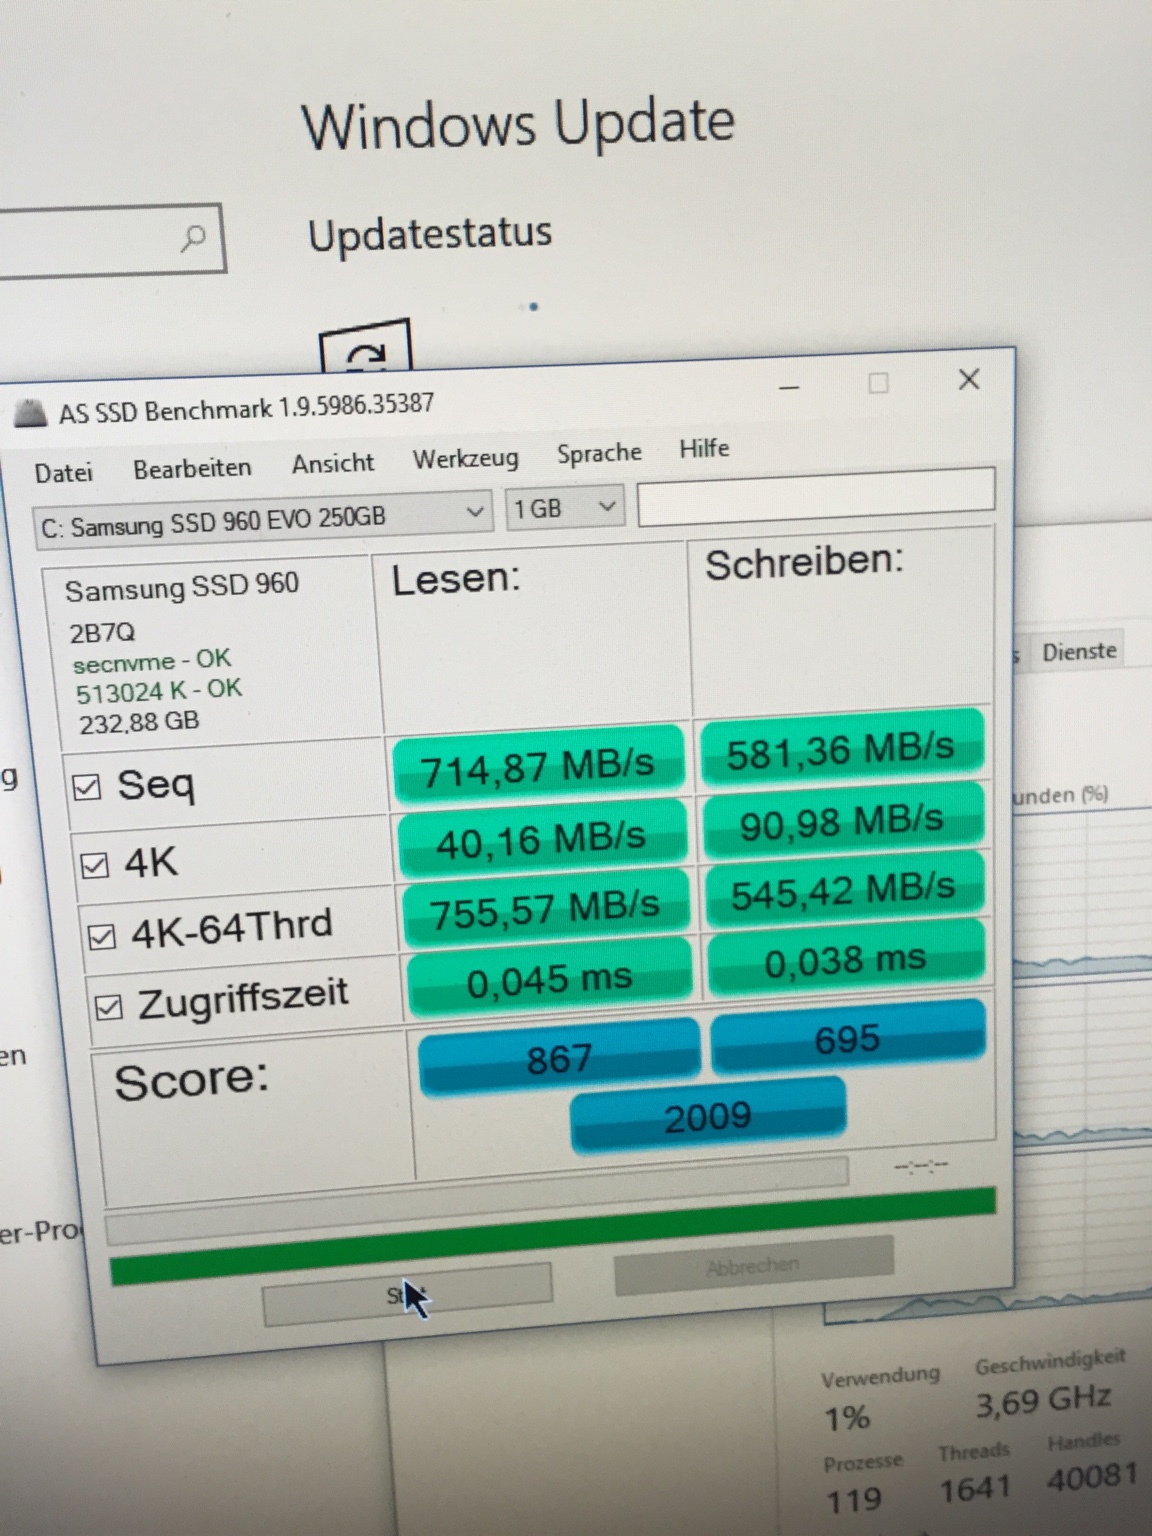This screenshot has width=1152, height=1536.
Task: Open the Werkzeug menu
Action: 466,459
